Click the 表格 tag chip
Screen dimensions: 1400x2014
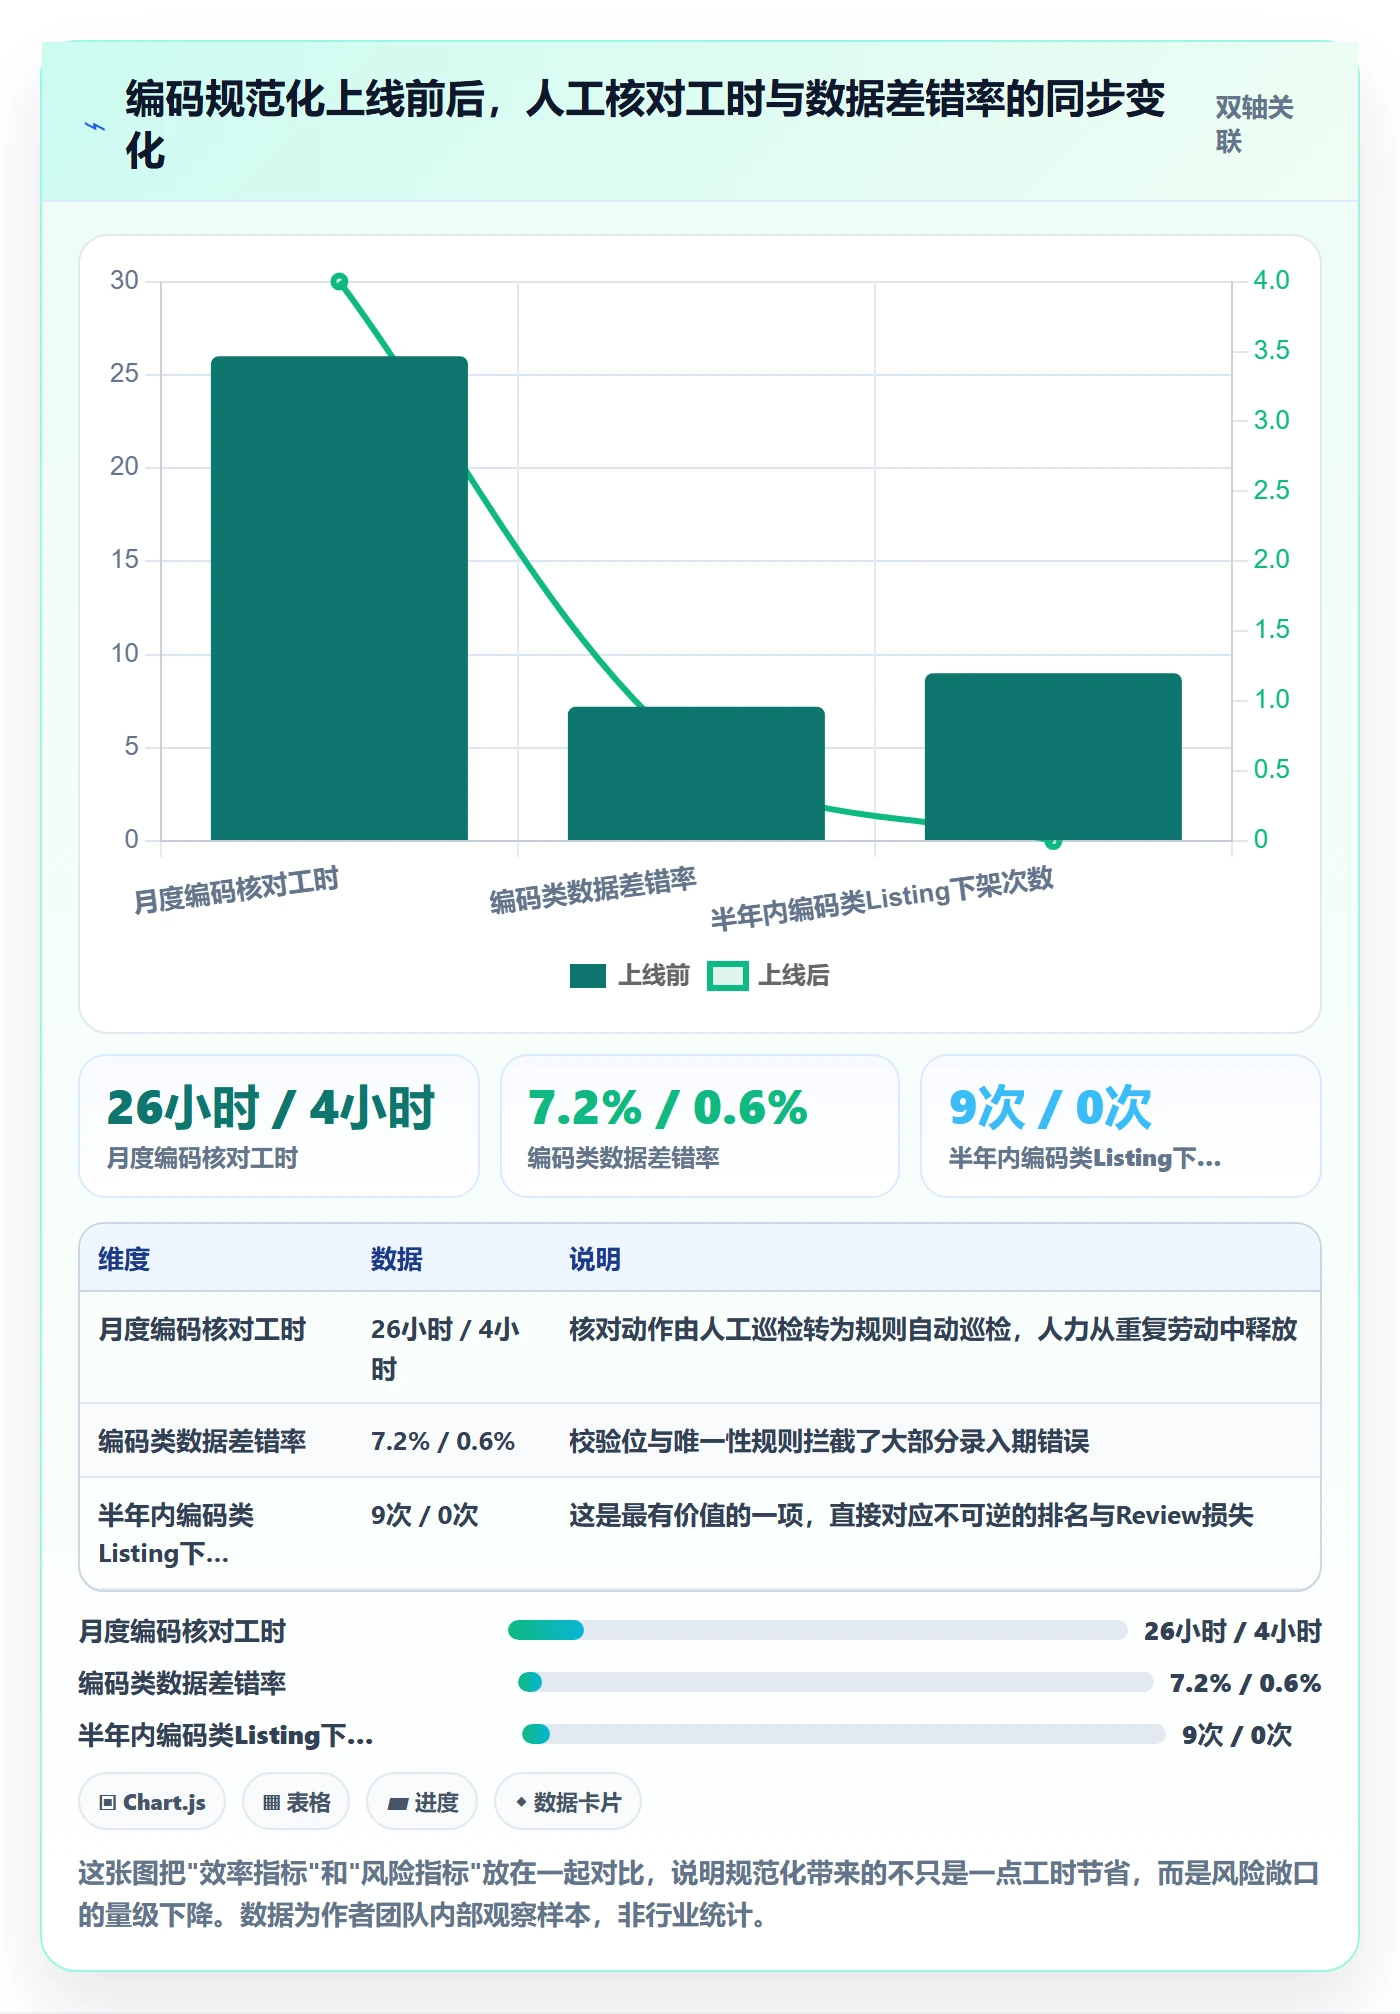pos(296,1802)
